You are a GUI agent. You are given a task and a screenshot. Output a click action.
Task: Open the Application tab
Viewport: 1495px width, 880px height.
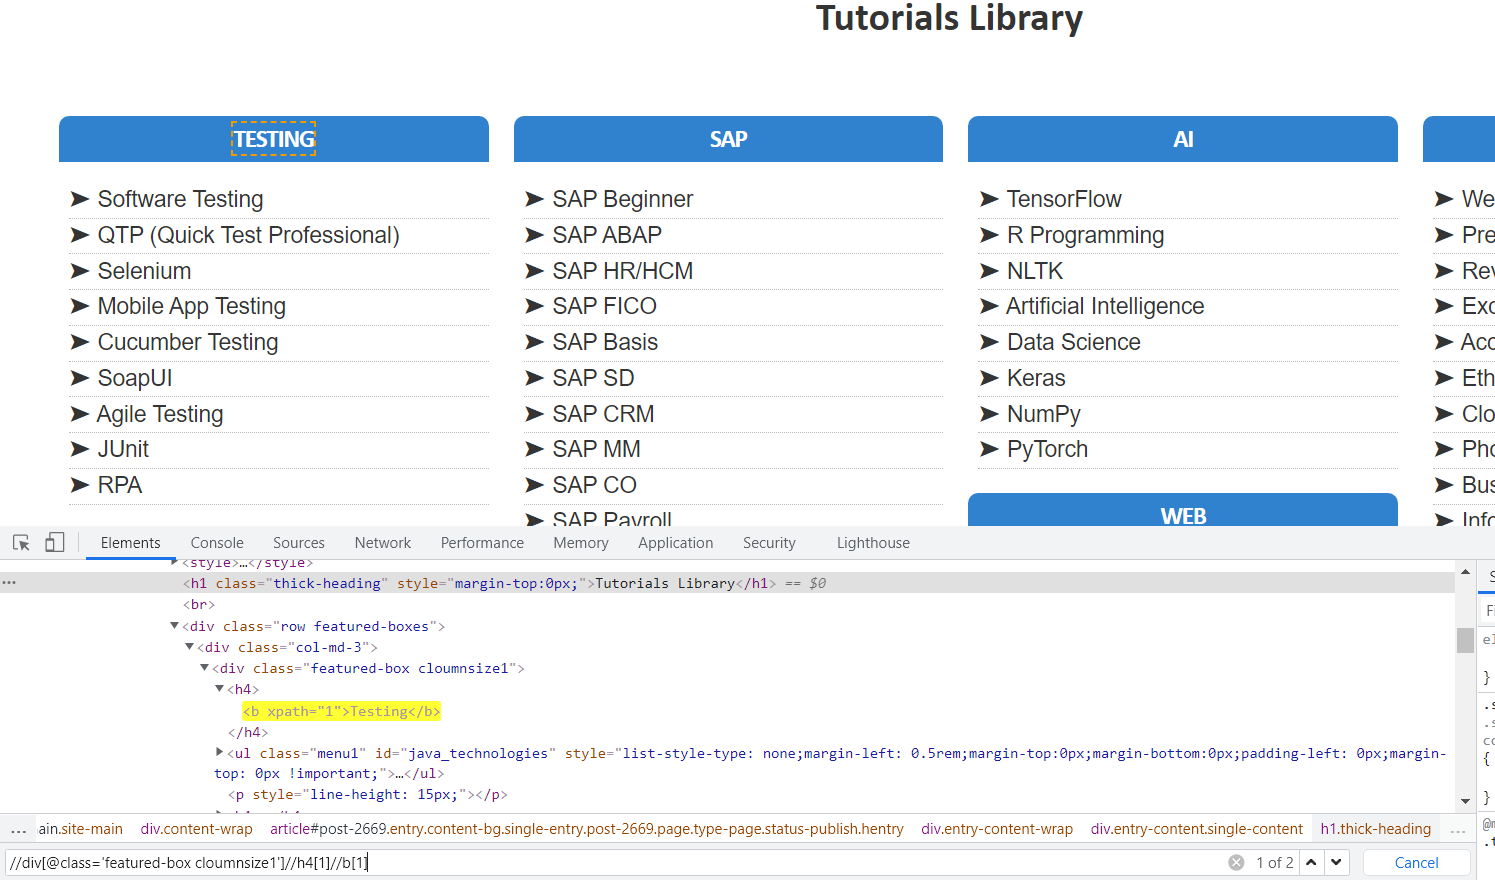pyautogui.click(x=676, y=543)
